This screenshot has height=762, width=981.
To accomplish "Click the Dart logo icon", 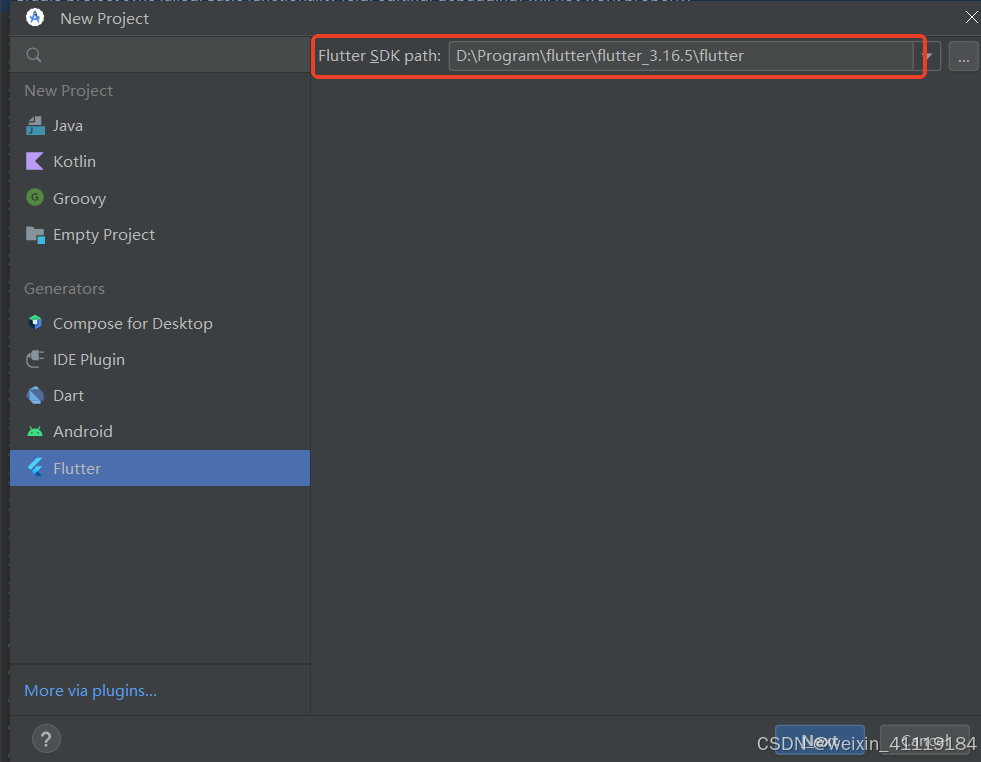I will 35,395.
